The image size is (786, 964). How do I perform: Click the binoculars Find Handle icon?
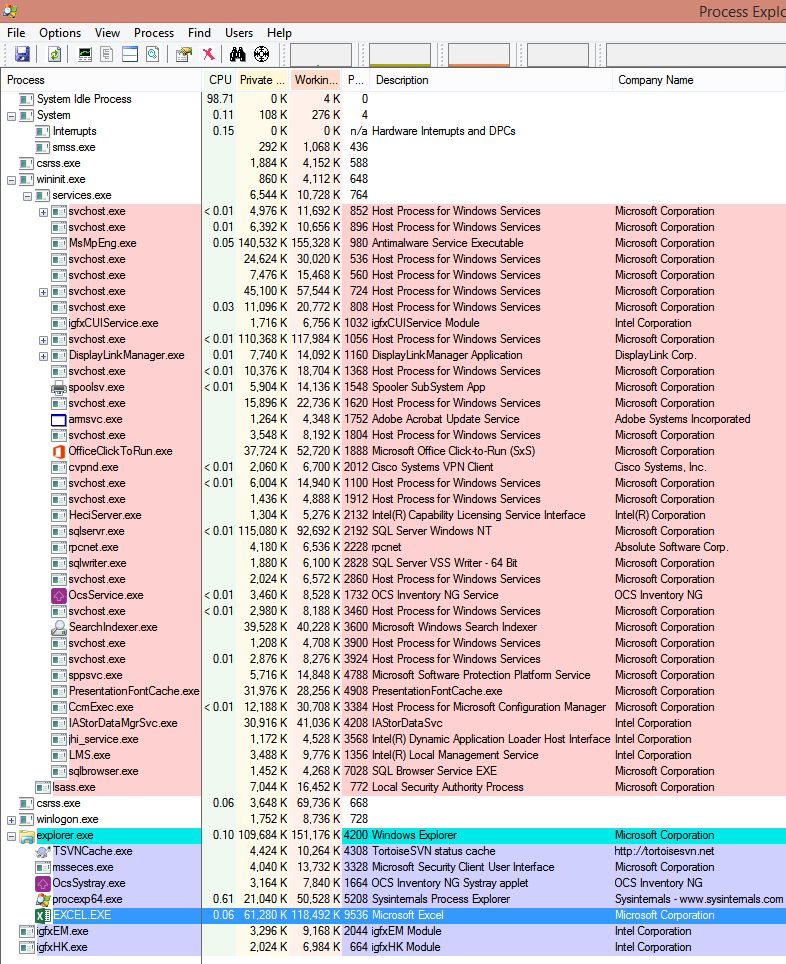[x=237, y=54]
